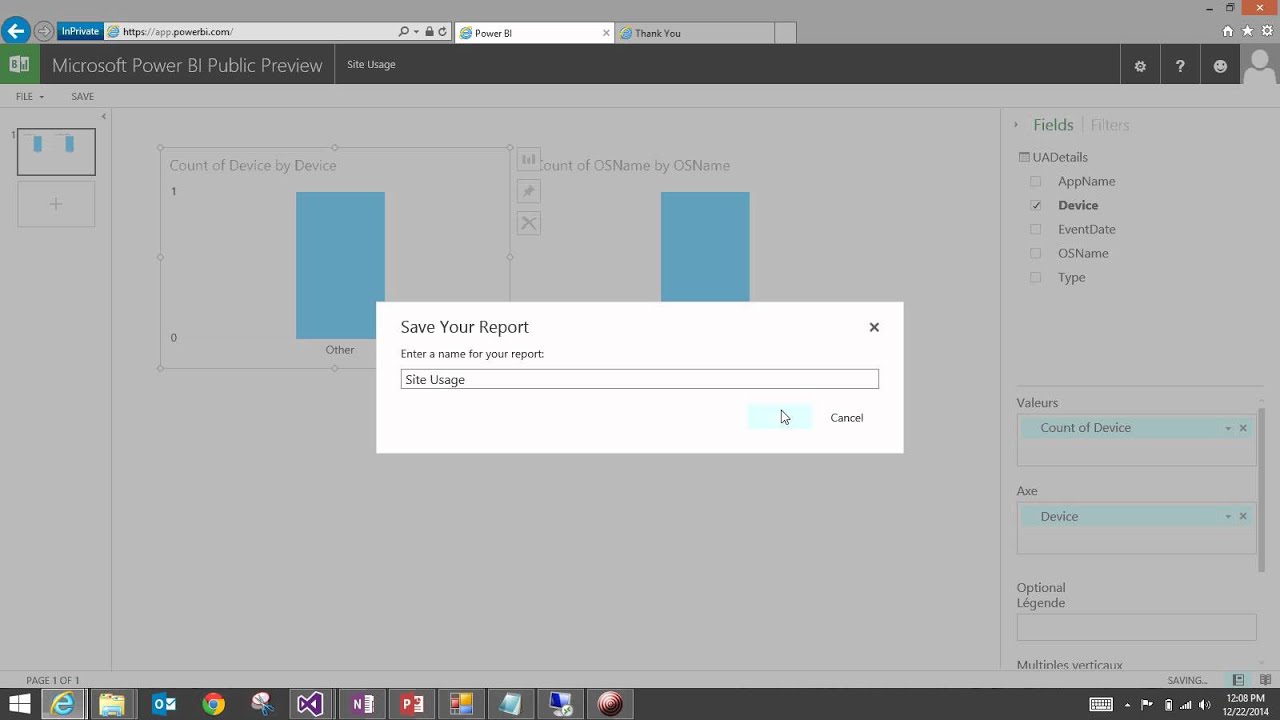This screenshot has width=1280, height=720.
Task: Open Chrome from taskbar
Action: pos(213,704)
